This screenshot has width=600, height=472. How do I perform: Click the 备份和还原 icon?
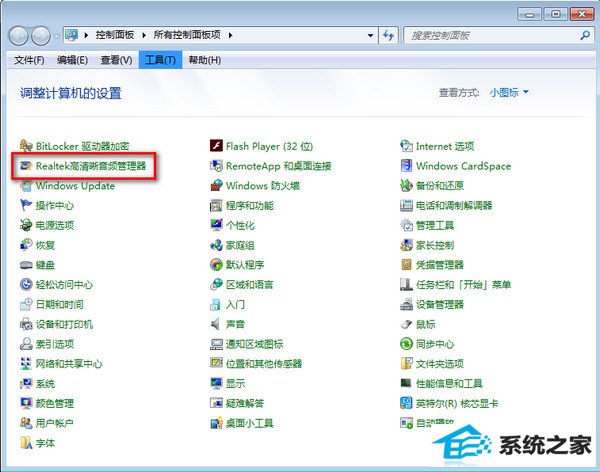[406, 186]
